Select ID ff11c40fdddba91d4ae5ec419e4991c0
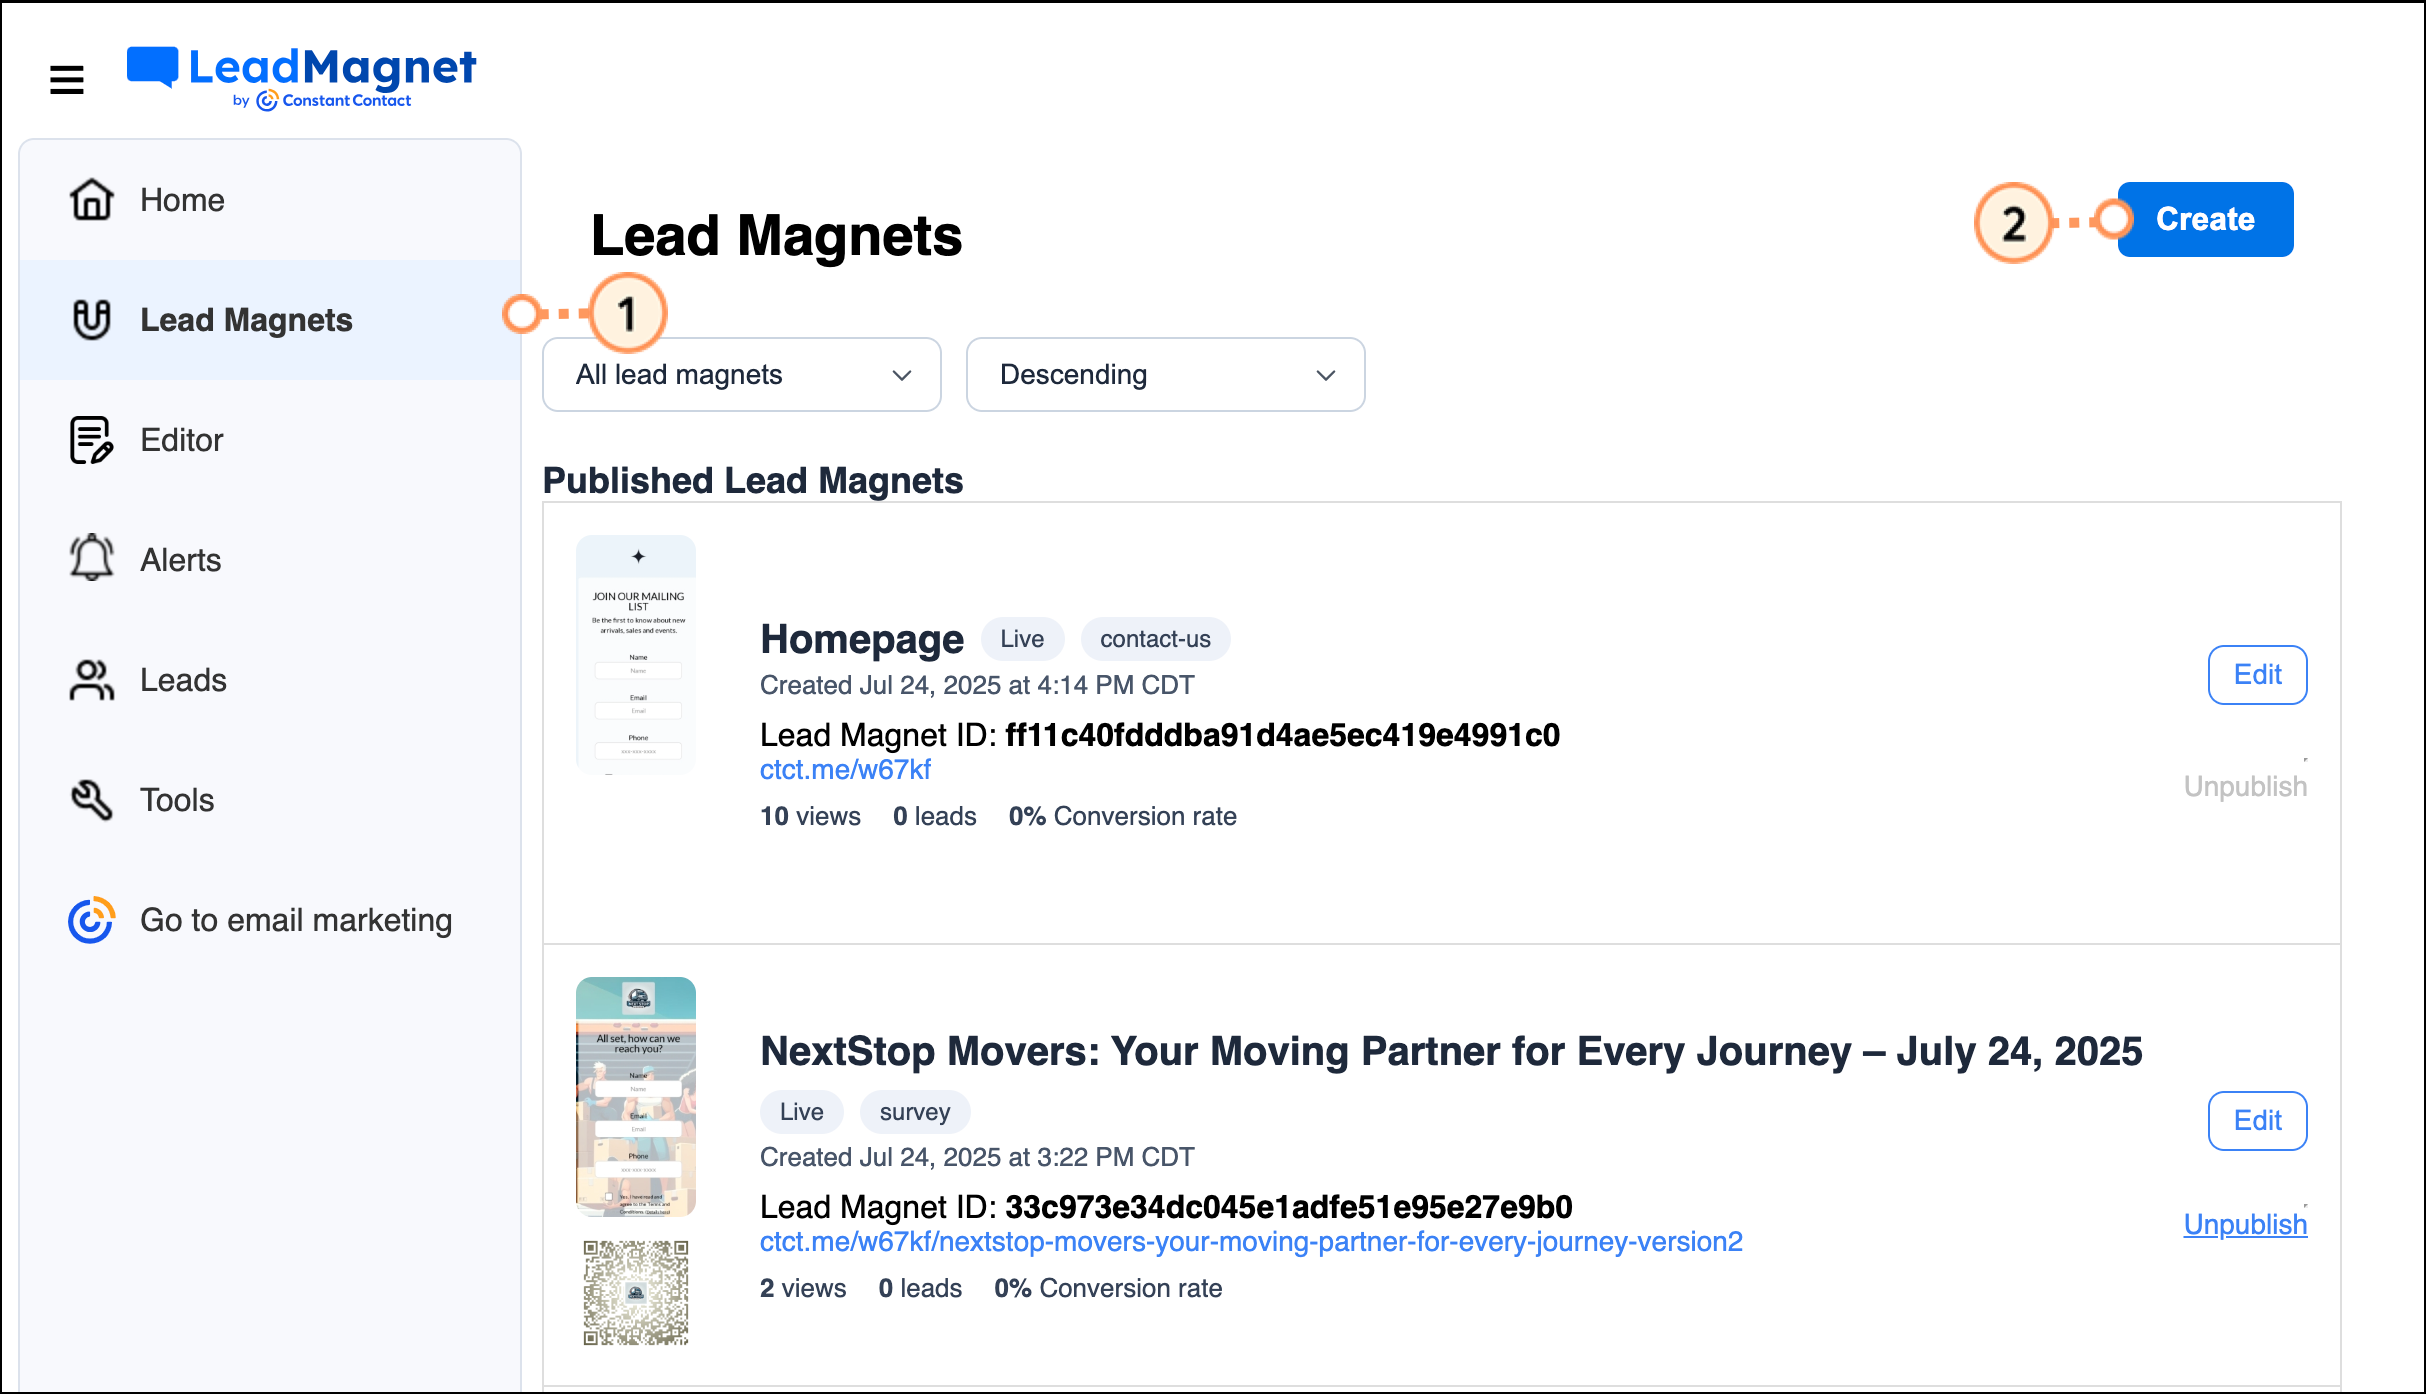 tap(1283, 735)
